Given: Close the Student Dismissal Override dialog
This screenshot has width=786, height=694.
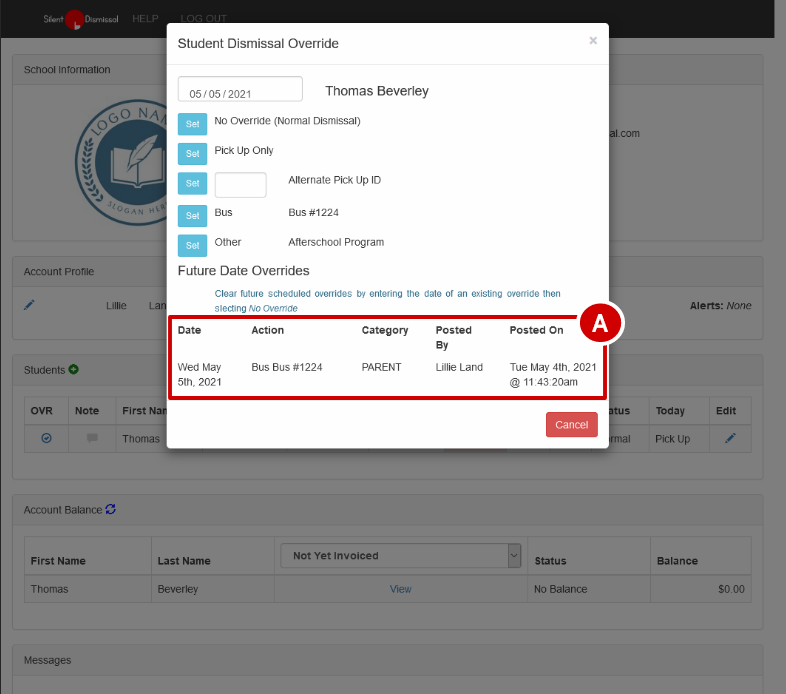Looking at the screenshot, I should 593,41.
